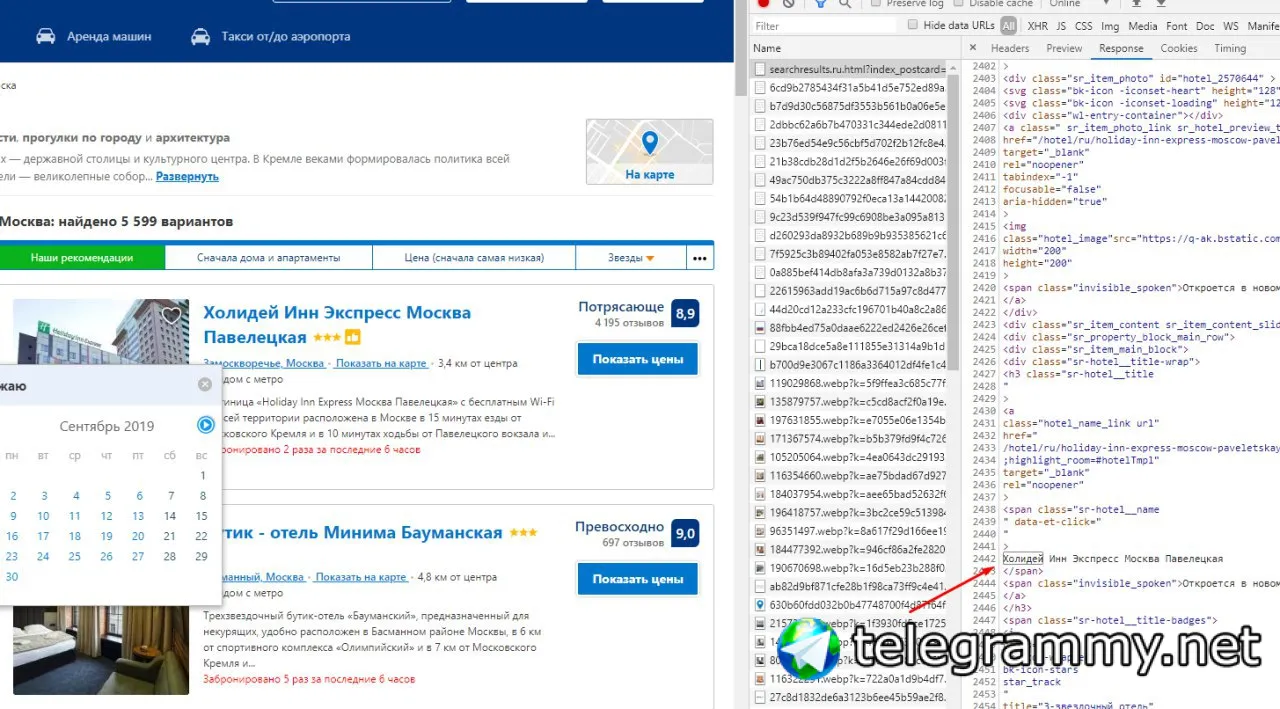Check Hide data URLs
The width and height of the screenshot is (1280, 709).
[x=913, y=25]
